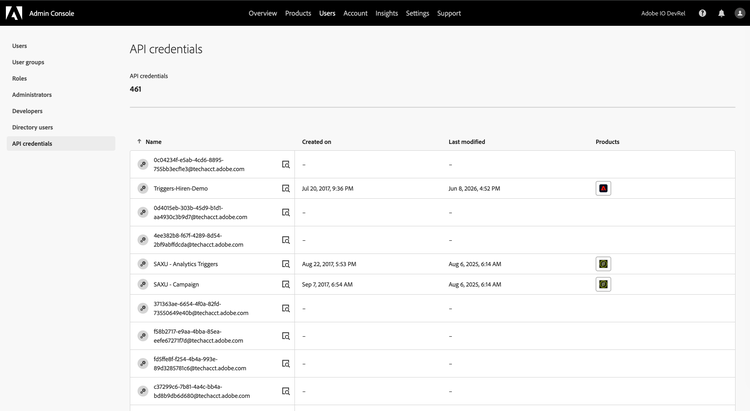750x411 pixels.
Task: Click the Jun 8, 2026, 4:52 PM date
Action: coord(474,189)
